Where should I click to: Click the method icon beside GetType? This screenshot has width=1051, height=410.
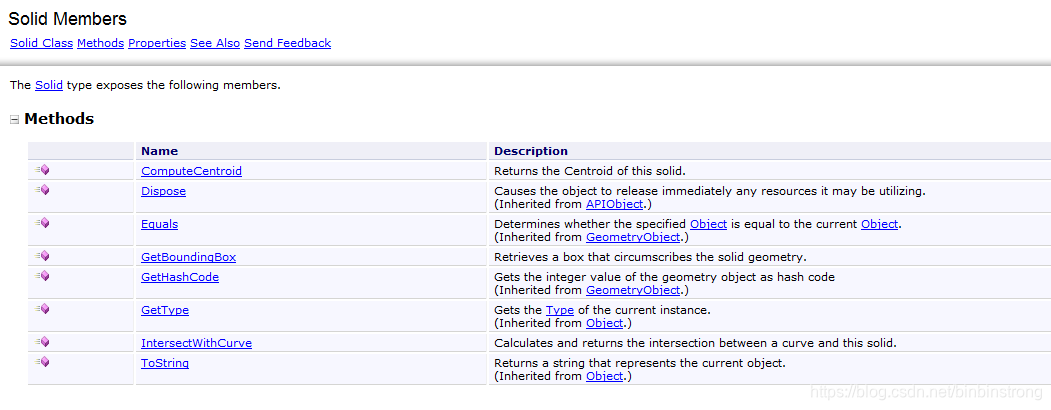point(43,309)
